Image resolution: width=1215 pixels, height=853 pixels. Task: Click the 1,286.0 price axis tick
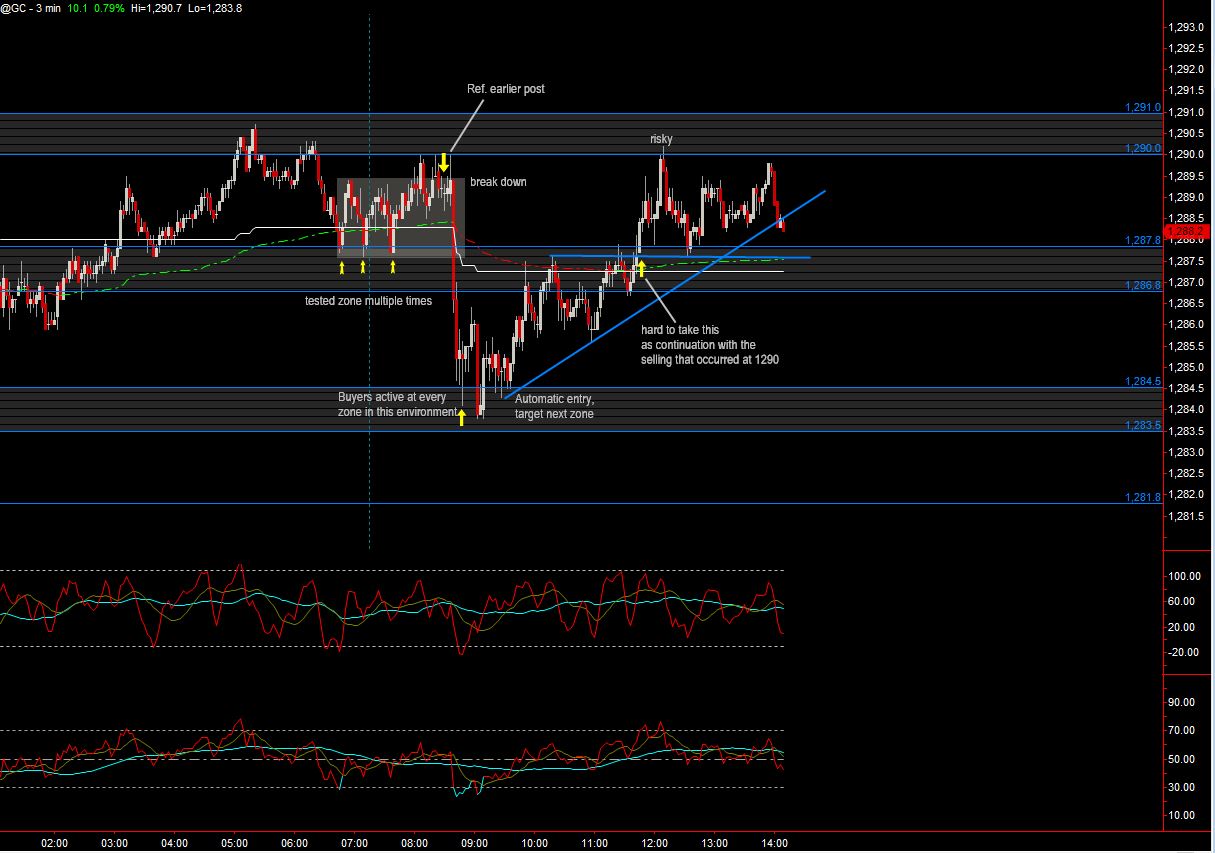[x=1186, y=324]
